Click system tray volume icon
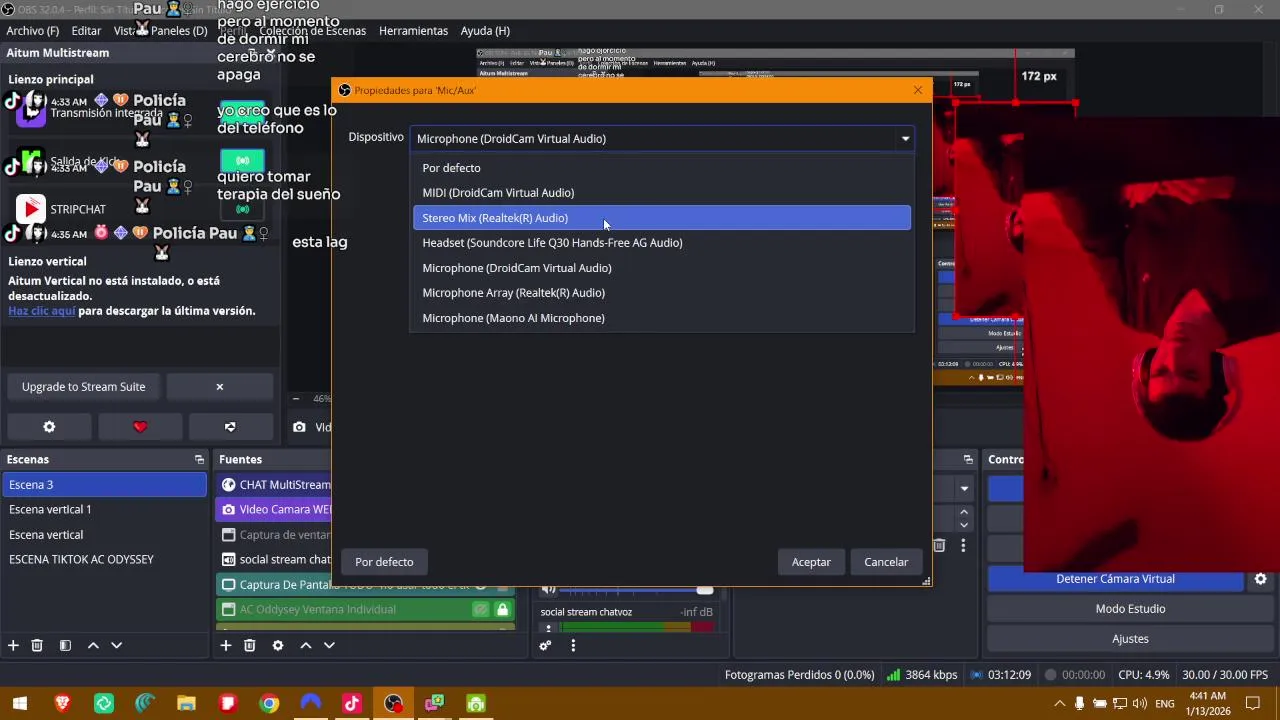Screen dimensions: 1280x720 coord(1140,704)
